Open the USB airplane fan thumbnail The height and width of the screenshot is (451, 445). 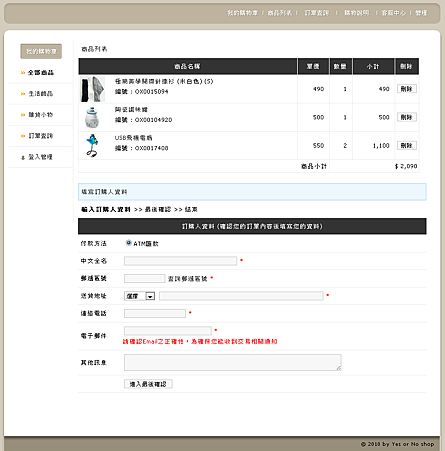(x=93, y=146)
